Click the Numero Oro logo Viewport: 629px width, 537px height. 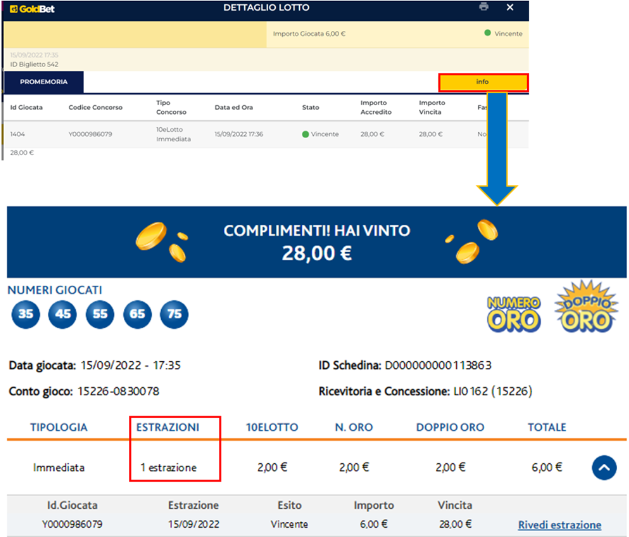512,313
